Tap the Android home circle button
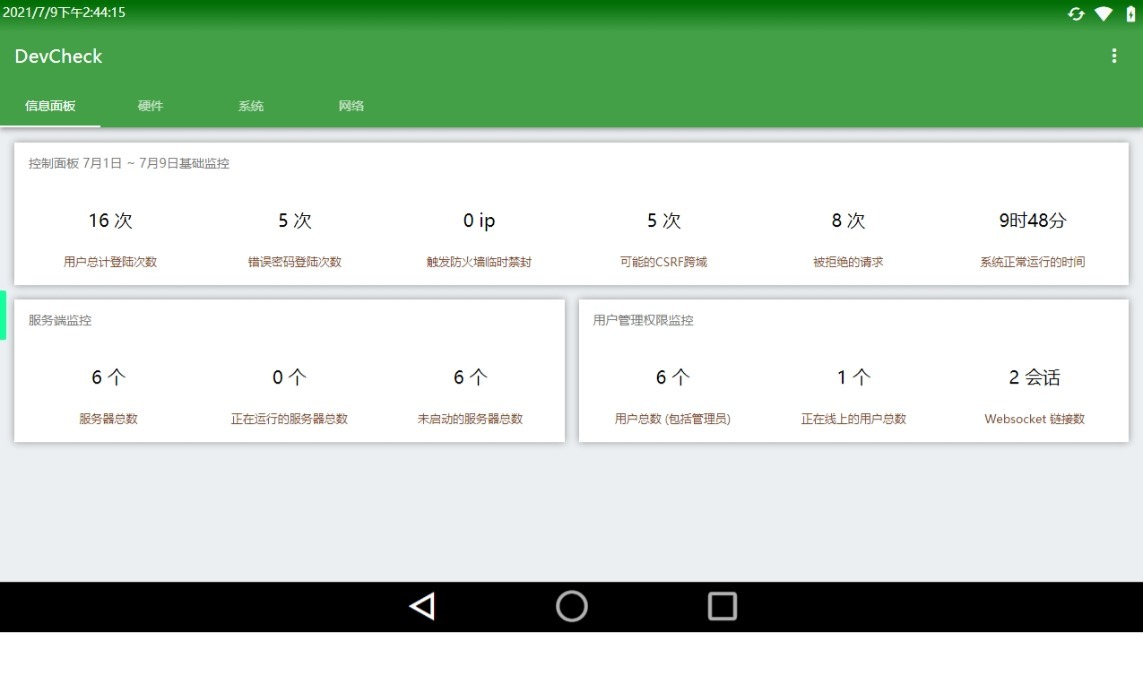Image resolution: width=1143 pixels, height=682 pixels. tap(572, 606)
